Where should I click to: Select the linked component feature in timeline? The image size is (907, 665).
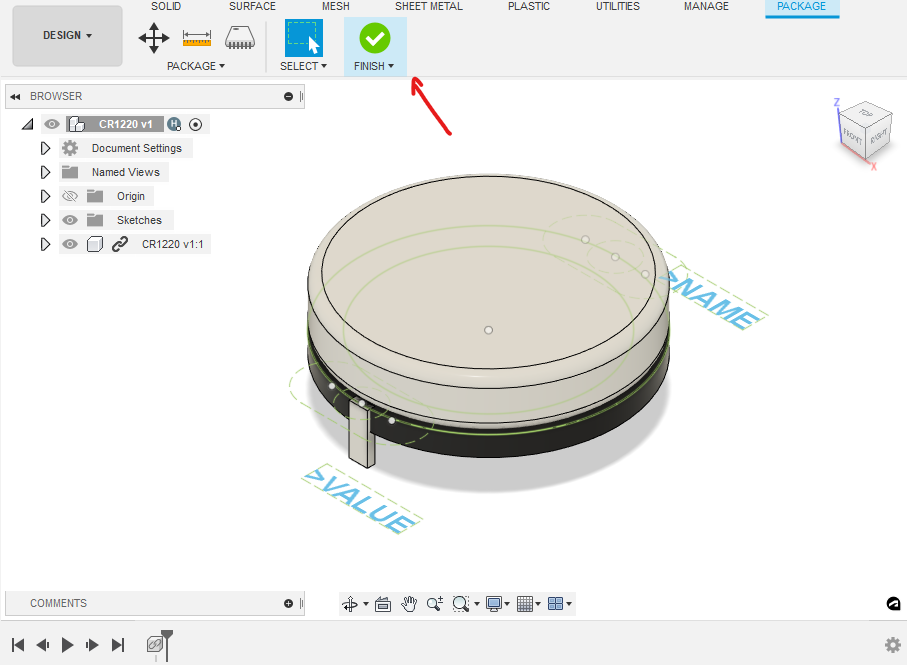(x=154, y=644)
